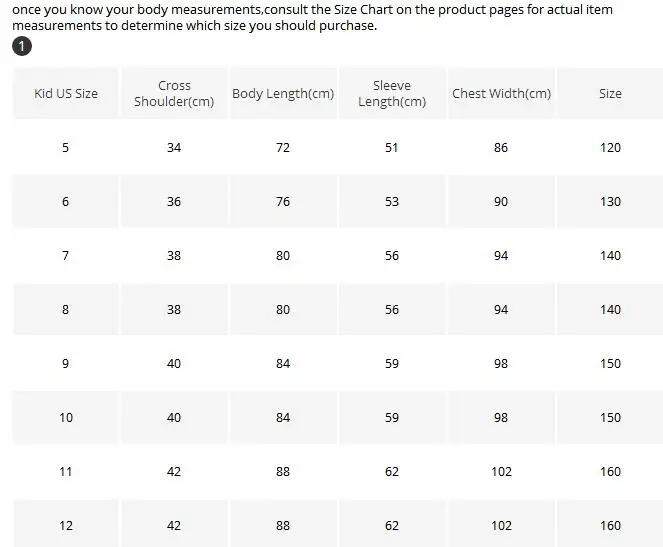Click the Sleeve Length(cm) column header
The image size is (663, 547).
click(392, 93)
